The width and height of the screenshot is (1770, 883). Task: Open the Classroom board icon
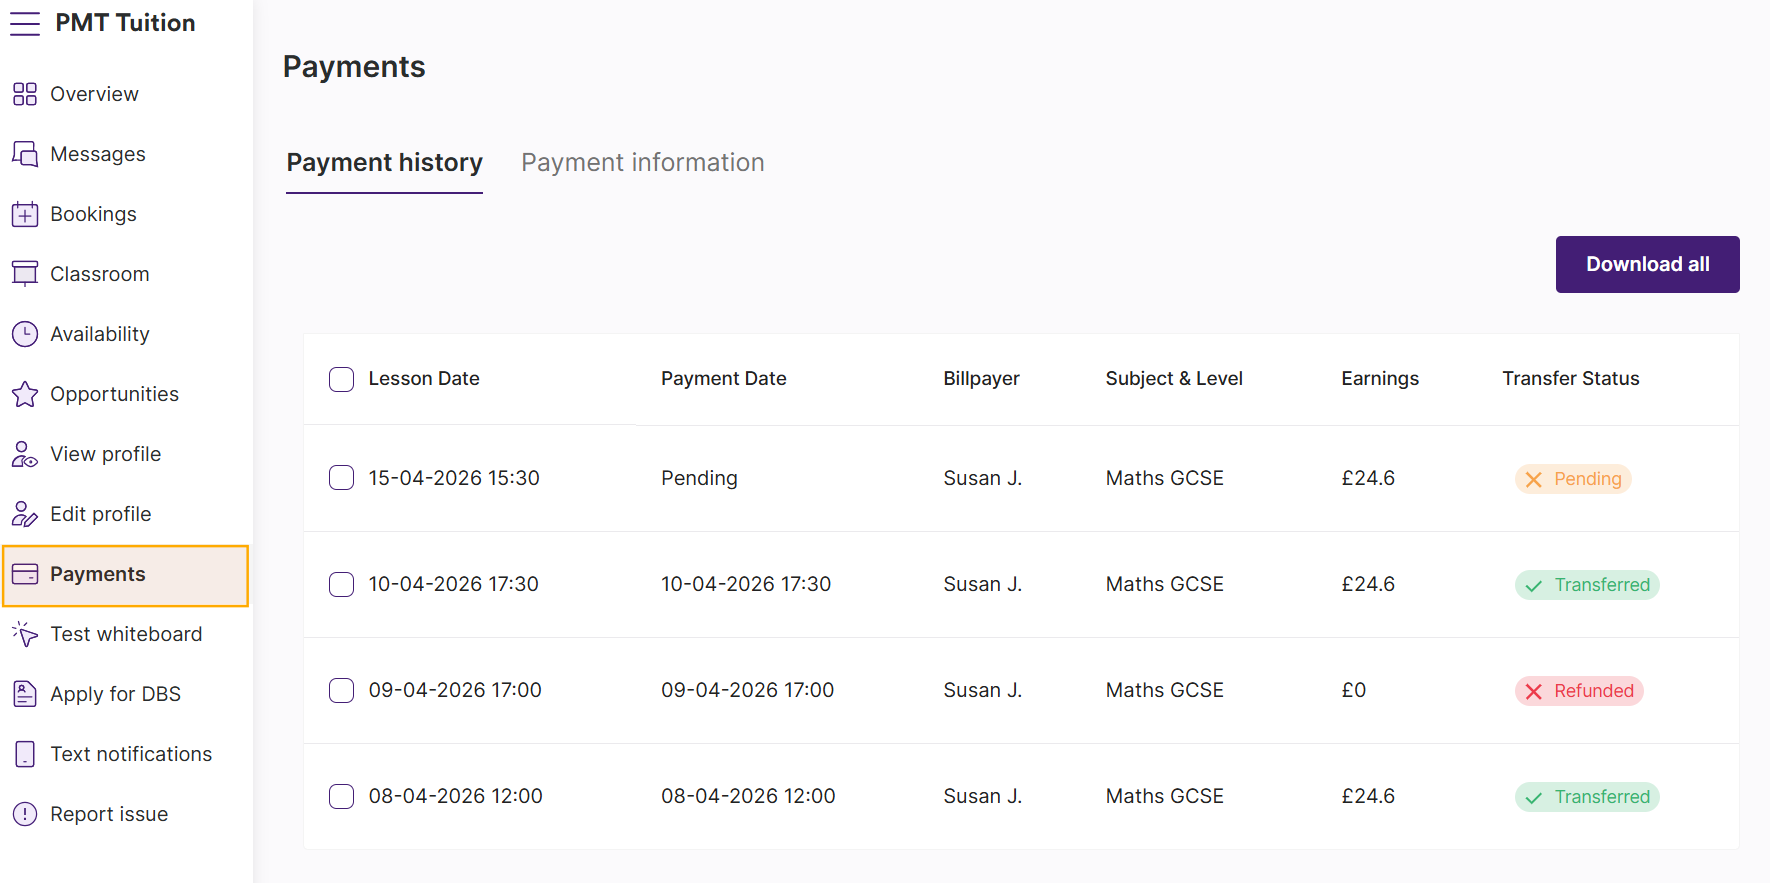click(25, 274)
